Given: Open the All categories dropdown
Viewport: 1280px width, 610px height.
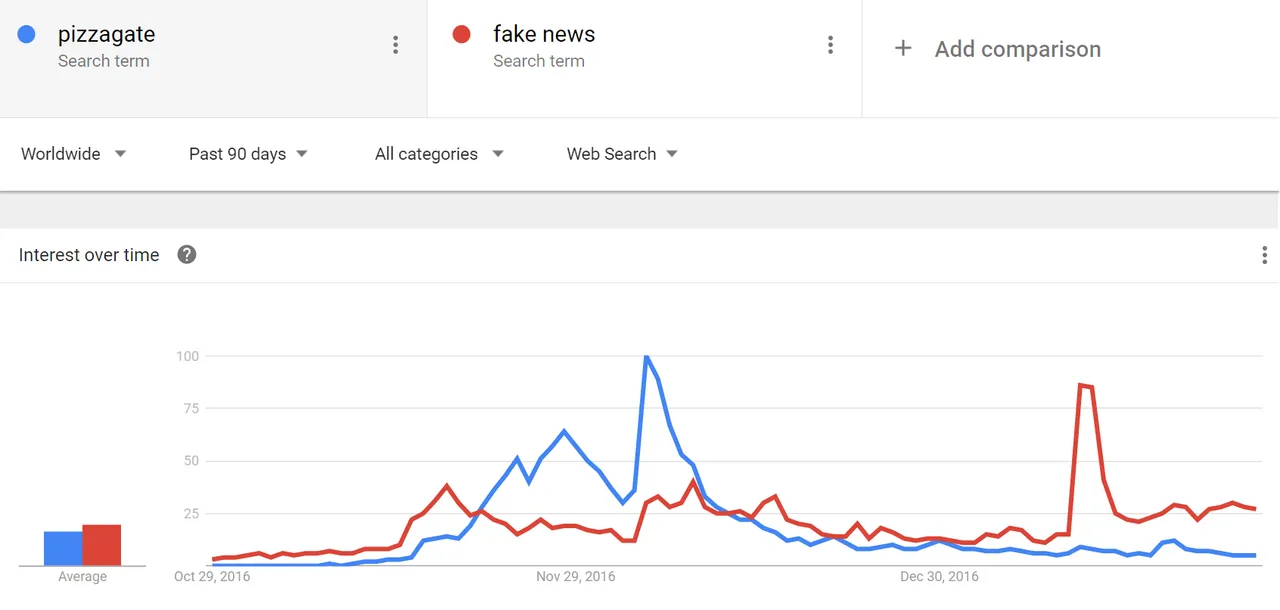Looking at the screenshot, I should point(439,154).
